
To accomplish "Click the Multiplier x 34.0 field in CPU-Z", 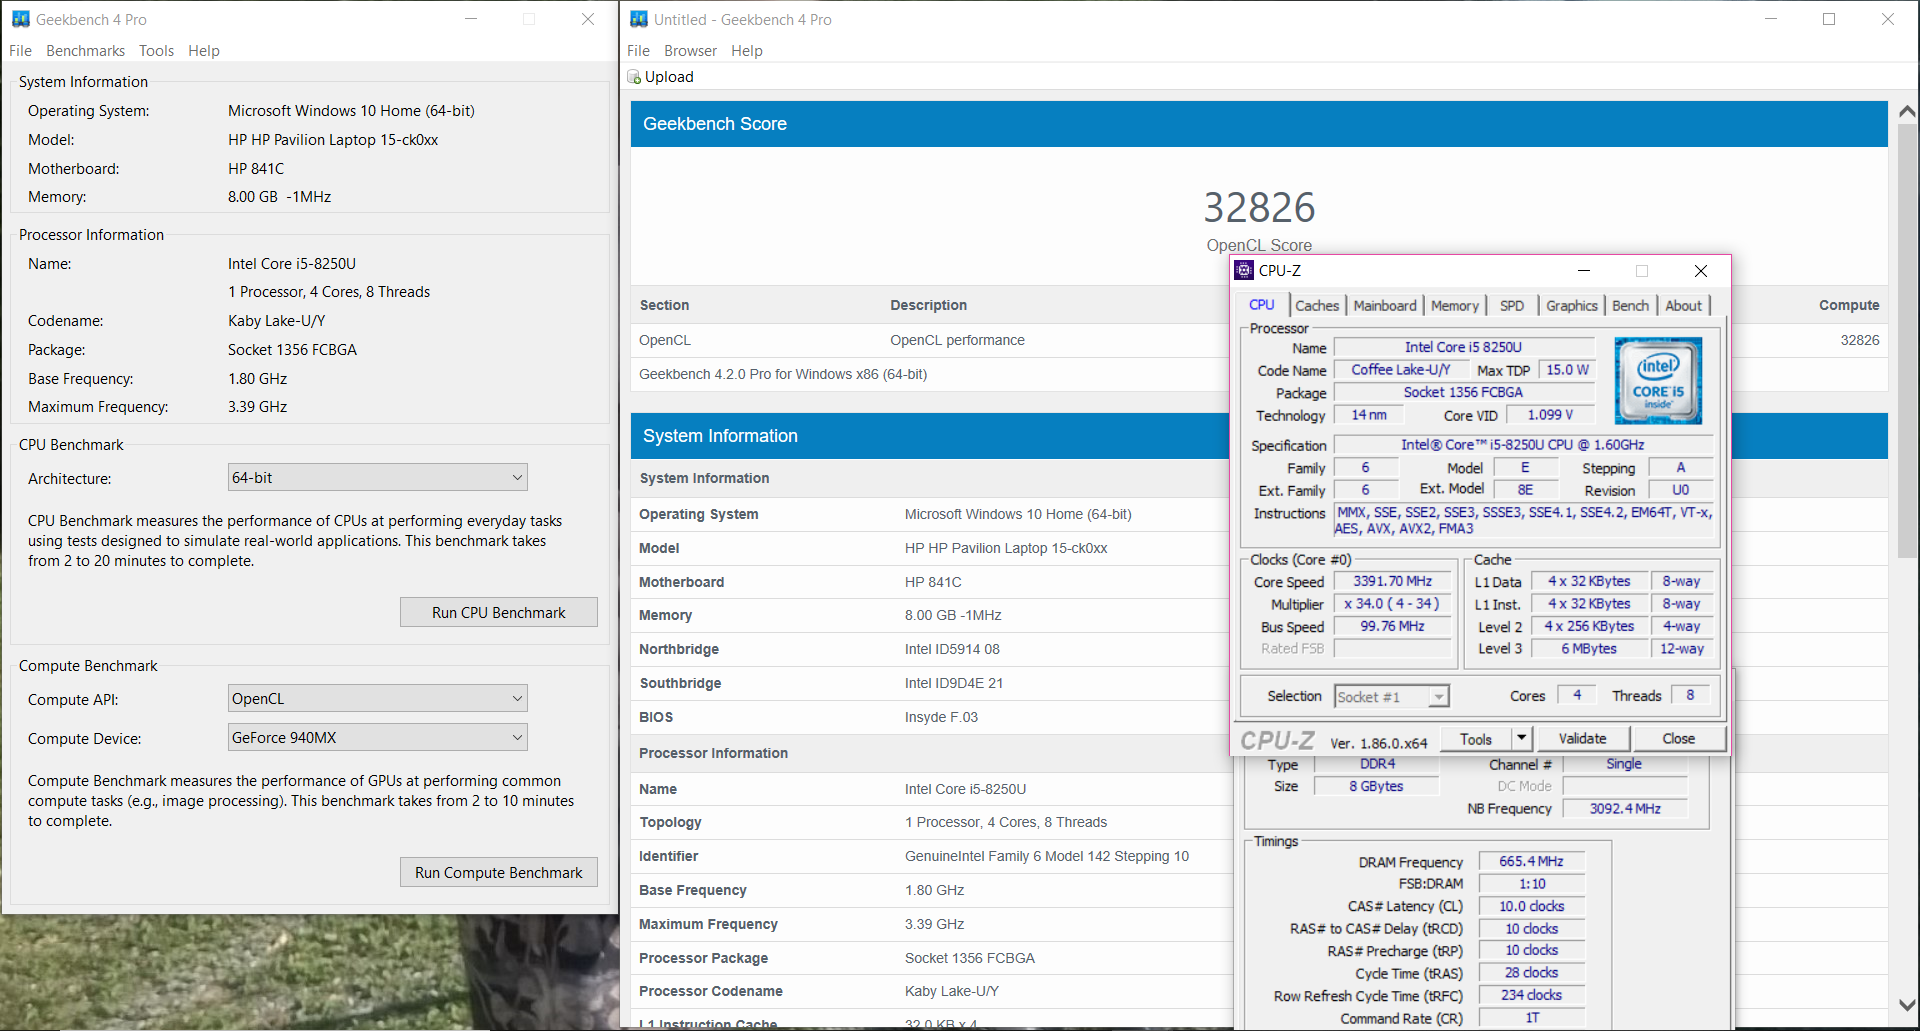I will click(1393, 604).
